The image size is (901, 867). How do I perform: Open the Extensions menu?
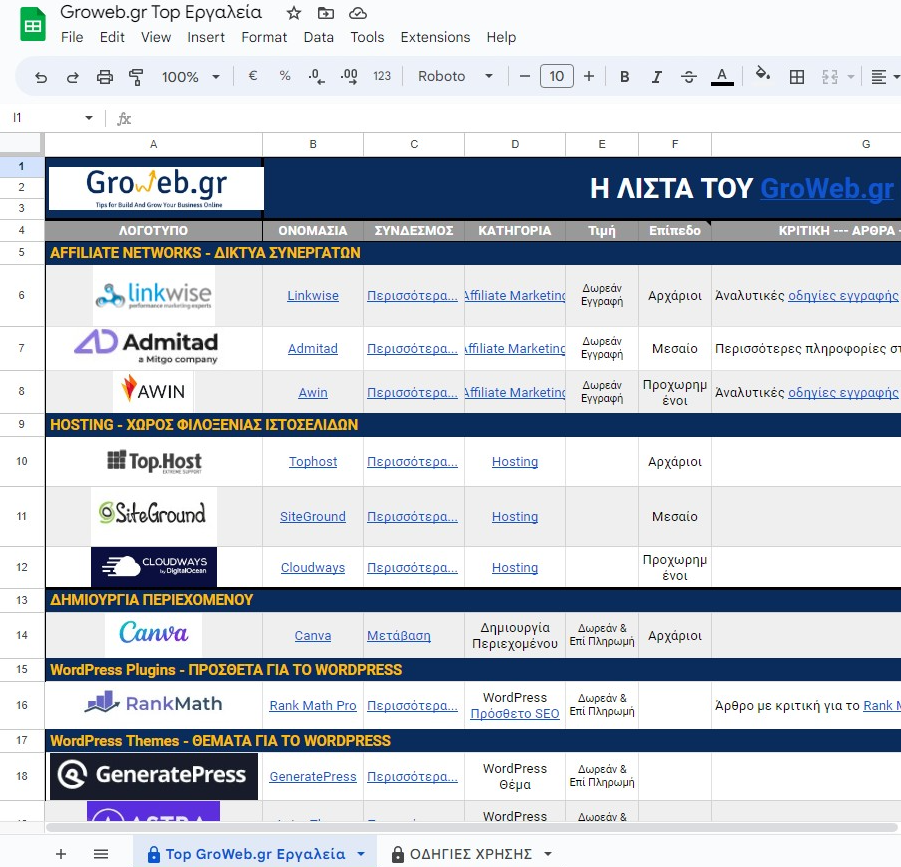click(435, 37)
